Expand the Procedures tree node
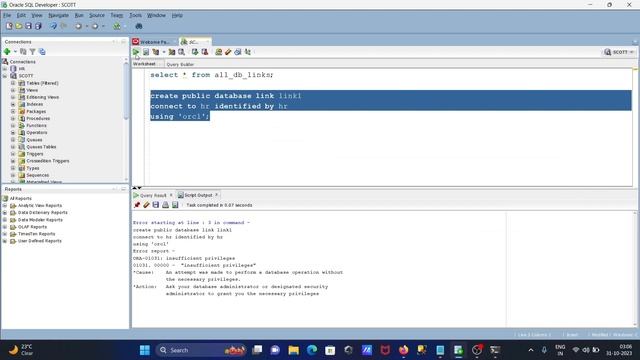The width and height of the screenshot is (640, 360). click(x=13, y=118)
